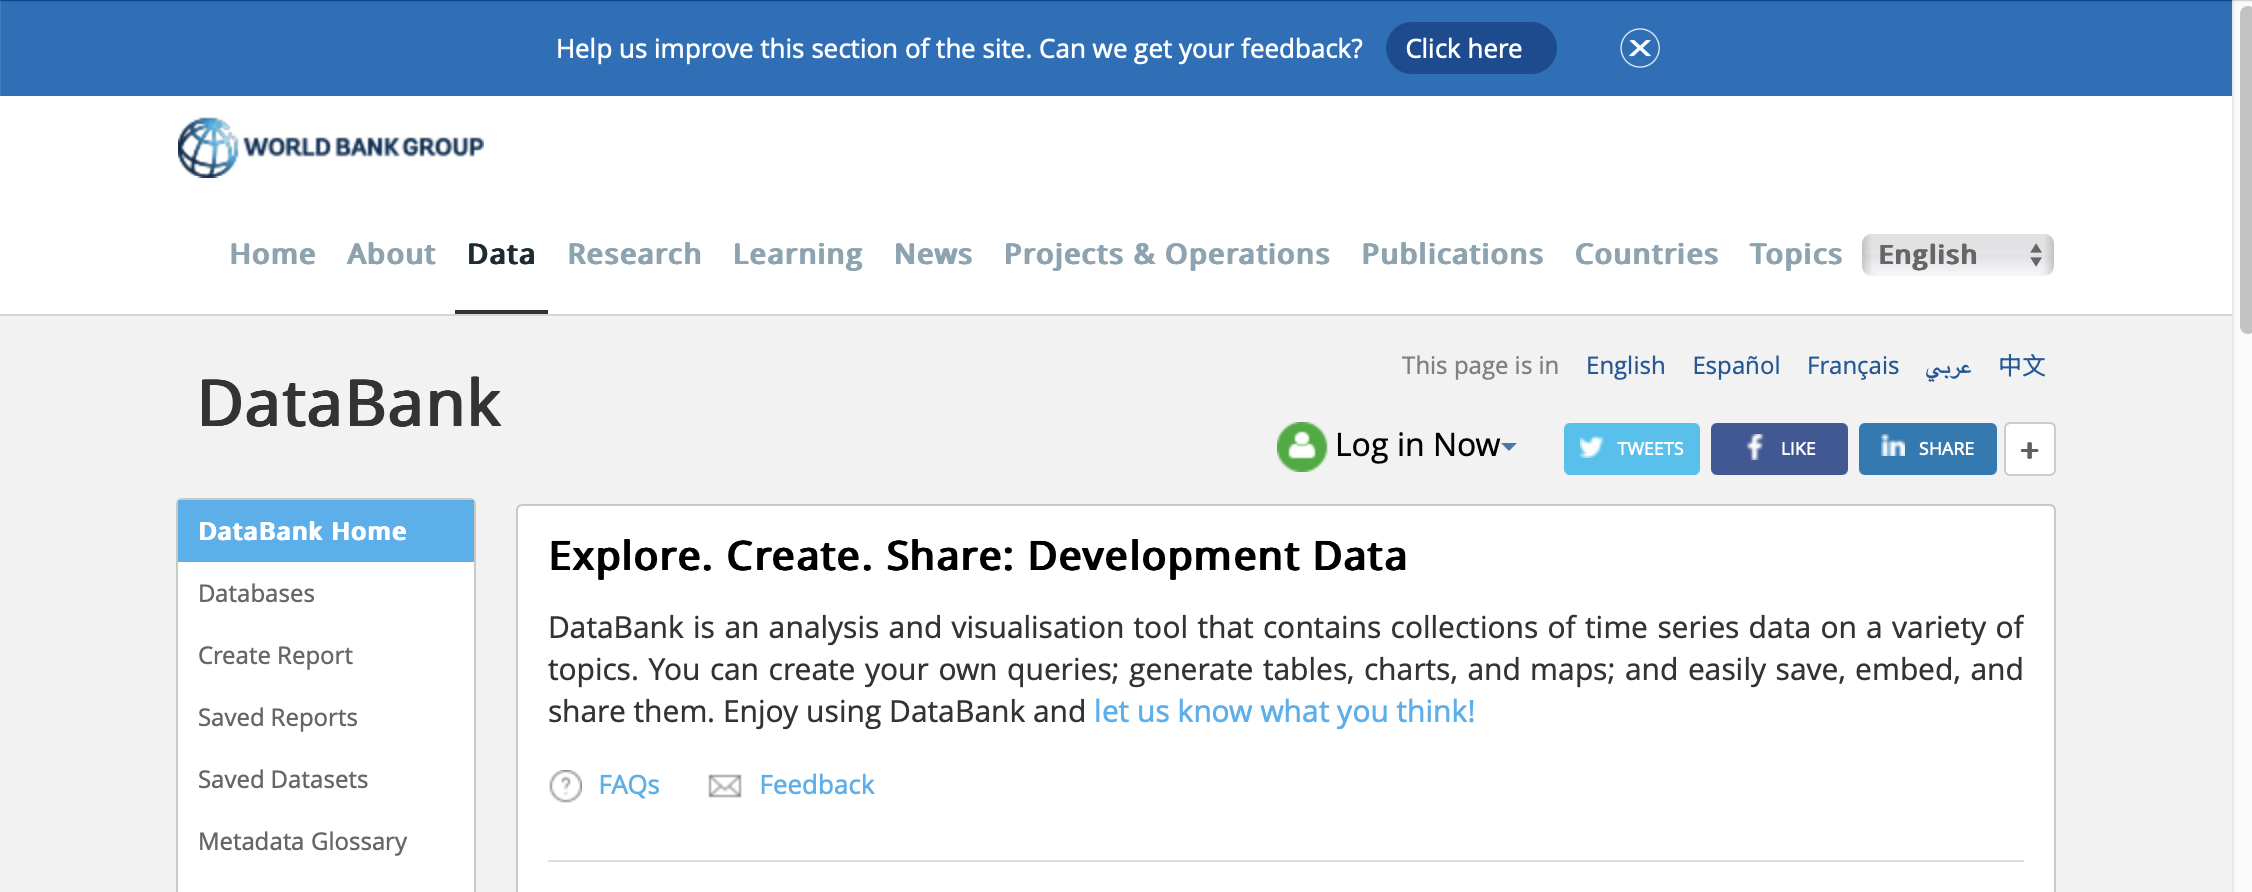This screenshot has width=2252, height=892.
Task: Click the 'Click here' feedback button
Action: click(1470, 48)
